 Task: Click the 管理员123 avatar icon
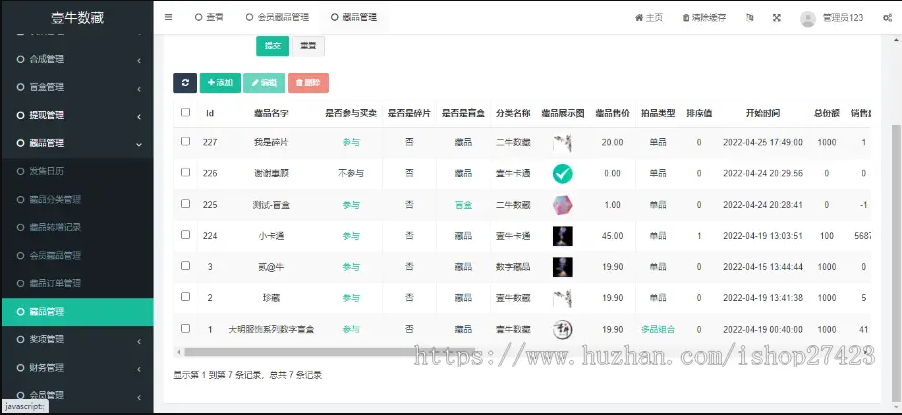tap(807, 17)
